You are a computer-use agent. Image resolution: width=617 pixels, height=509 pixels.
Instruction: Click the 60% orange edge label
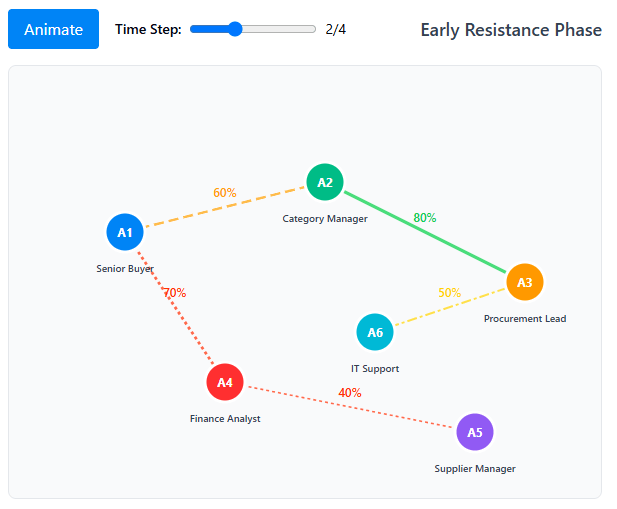coord(224,192)
